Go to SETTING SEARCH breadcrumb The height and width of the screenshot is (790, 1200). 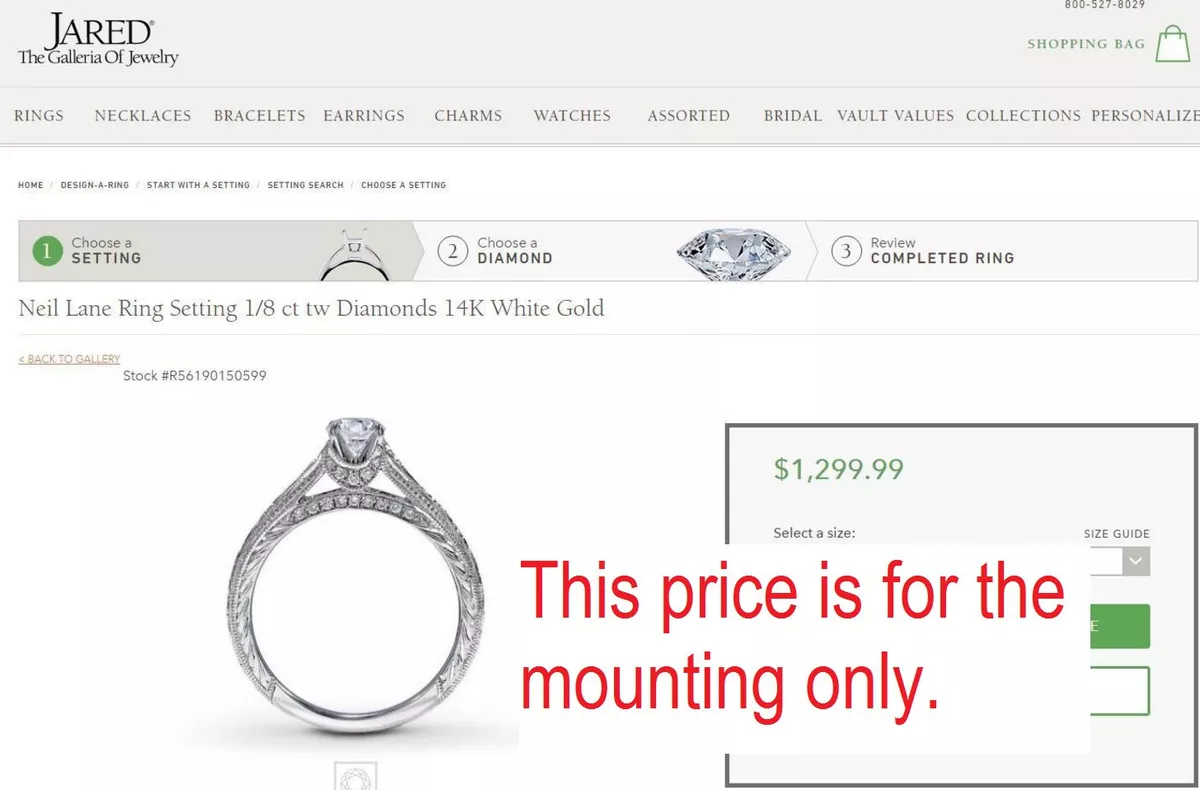coord(305,185)
